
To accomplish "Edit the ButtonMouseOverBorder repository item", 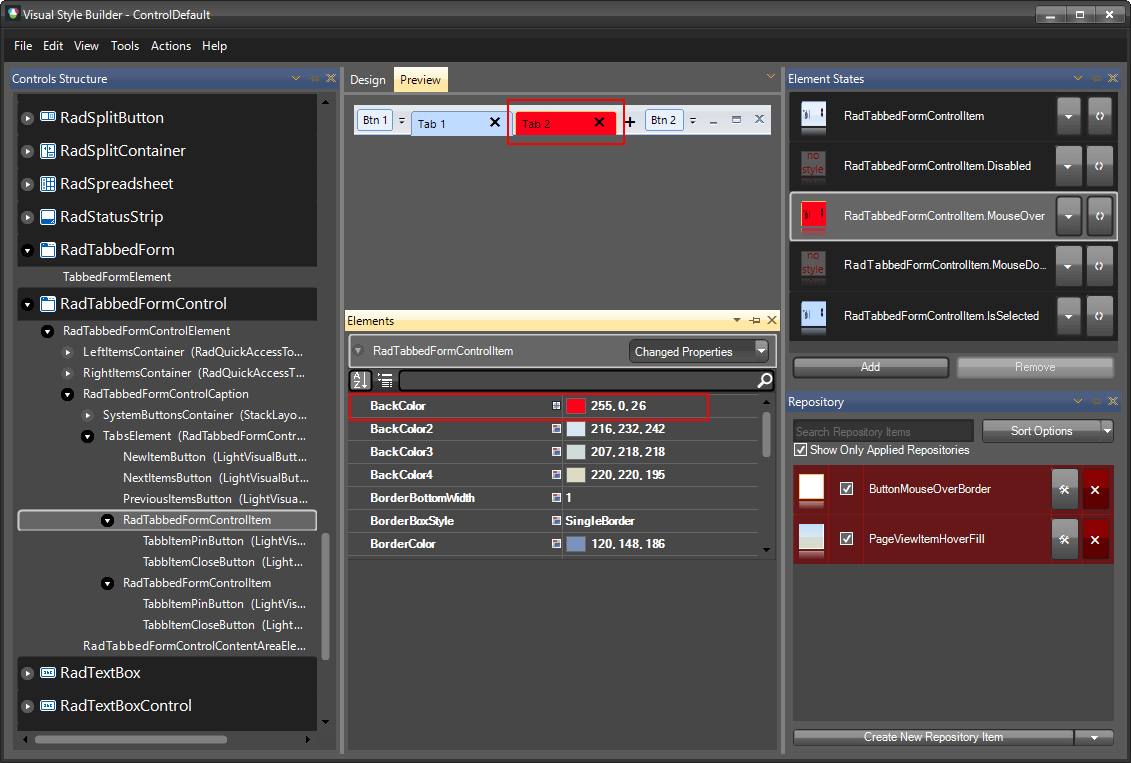I will 1065,490.
